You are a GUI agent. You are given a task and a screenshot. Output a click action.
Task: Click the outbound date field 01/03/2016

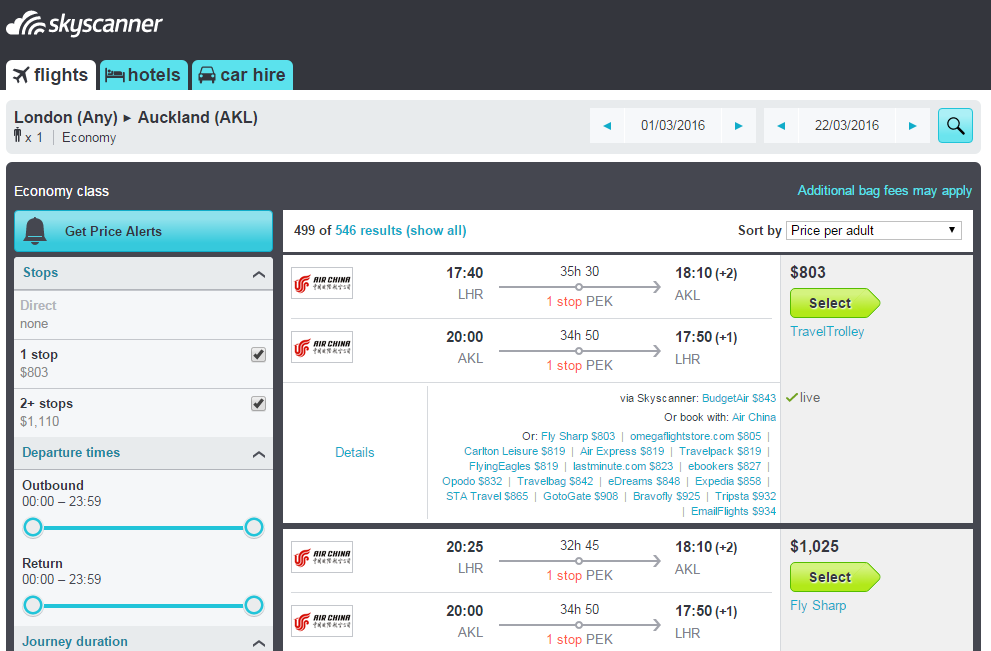[x=672, y=126]
